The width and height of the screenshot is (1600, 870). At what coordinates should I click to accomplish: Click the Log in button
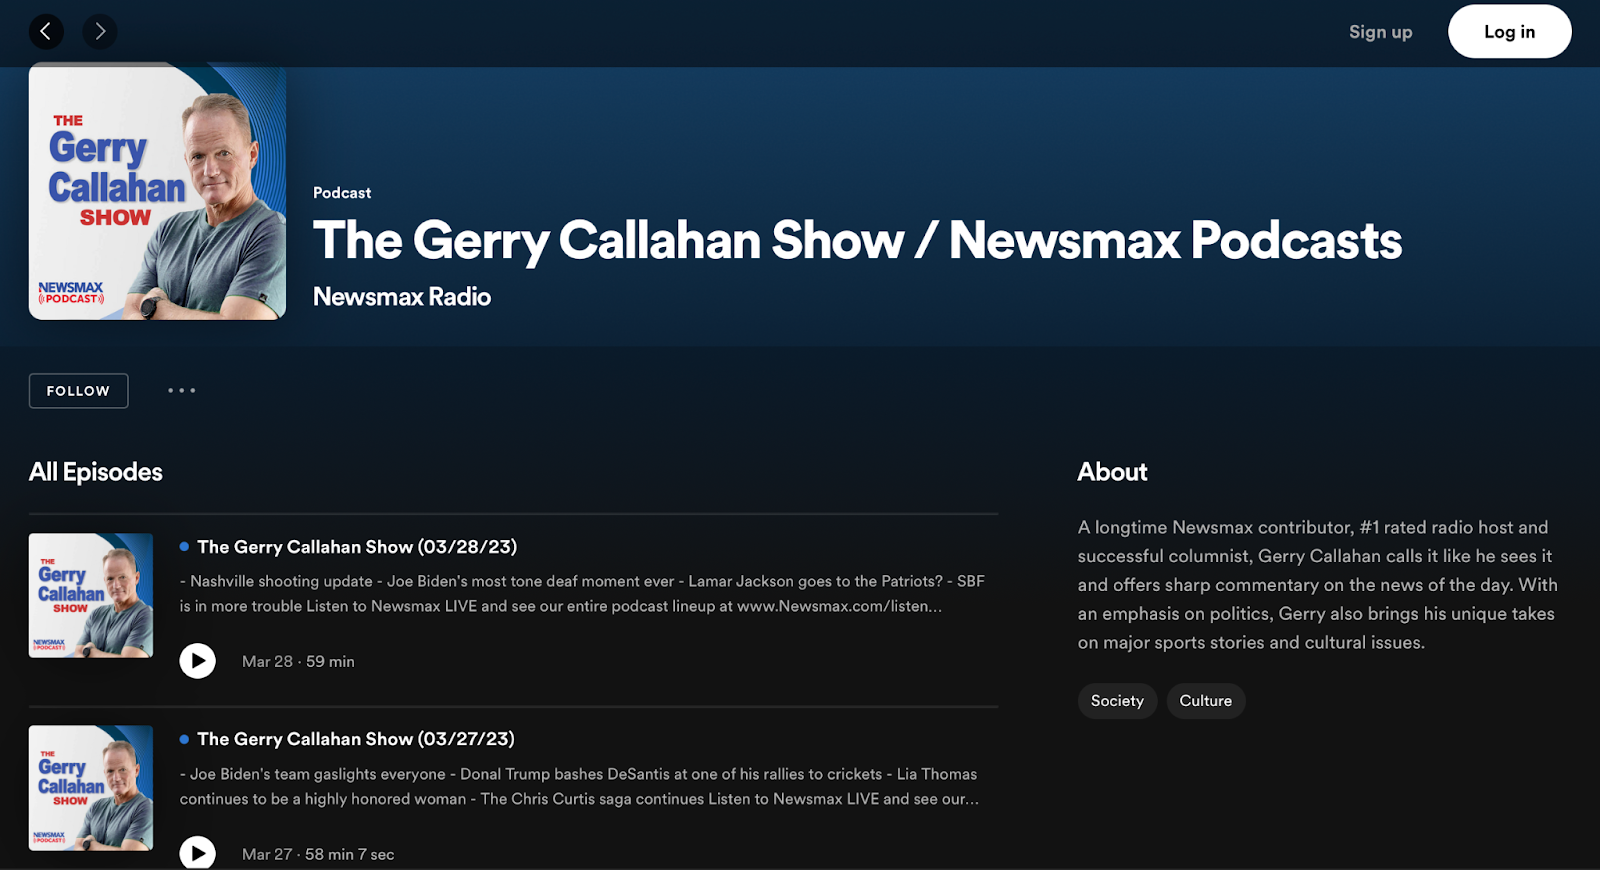[x=1509, y=32]
